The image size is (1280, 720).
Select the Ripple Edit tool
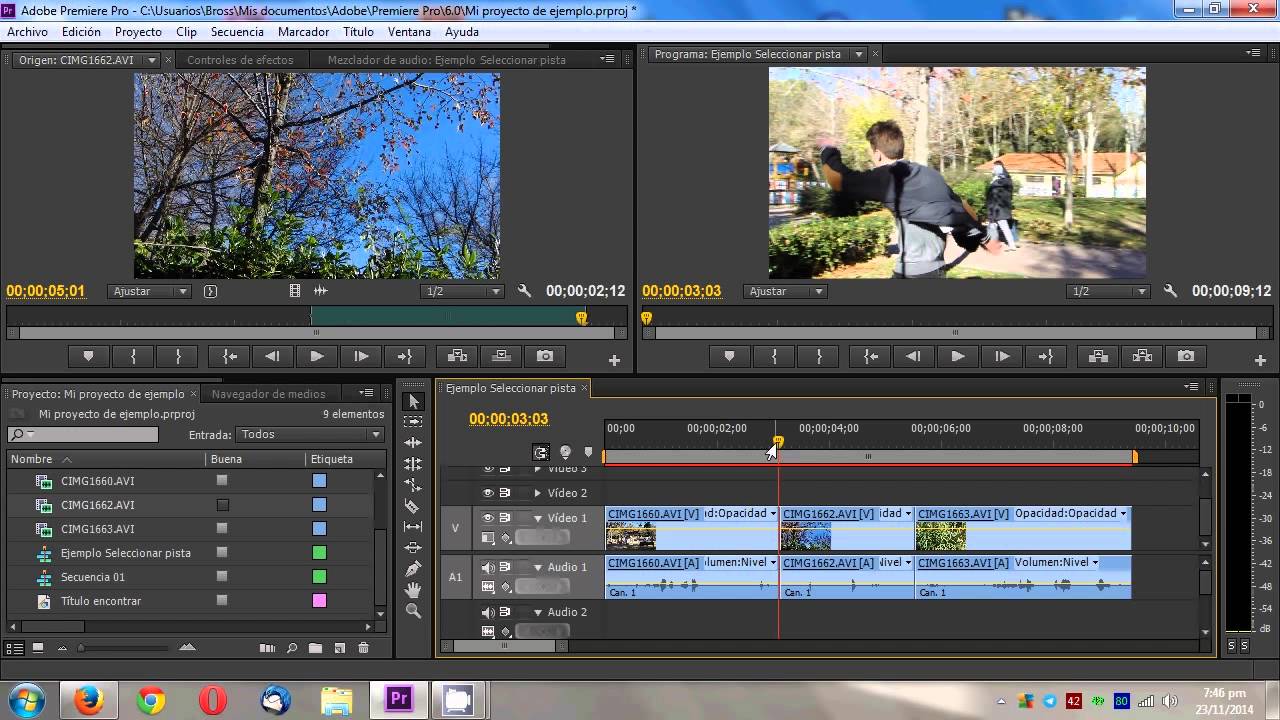tap(414, 443)
